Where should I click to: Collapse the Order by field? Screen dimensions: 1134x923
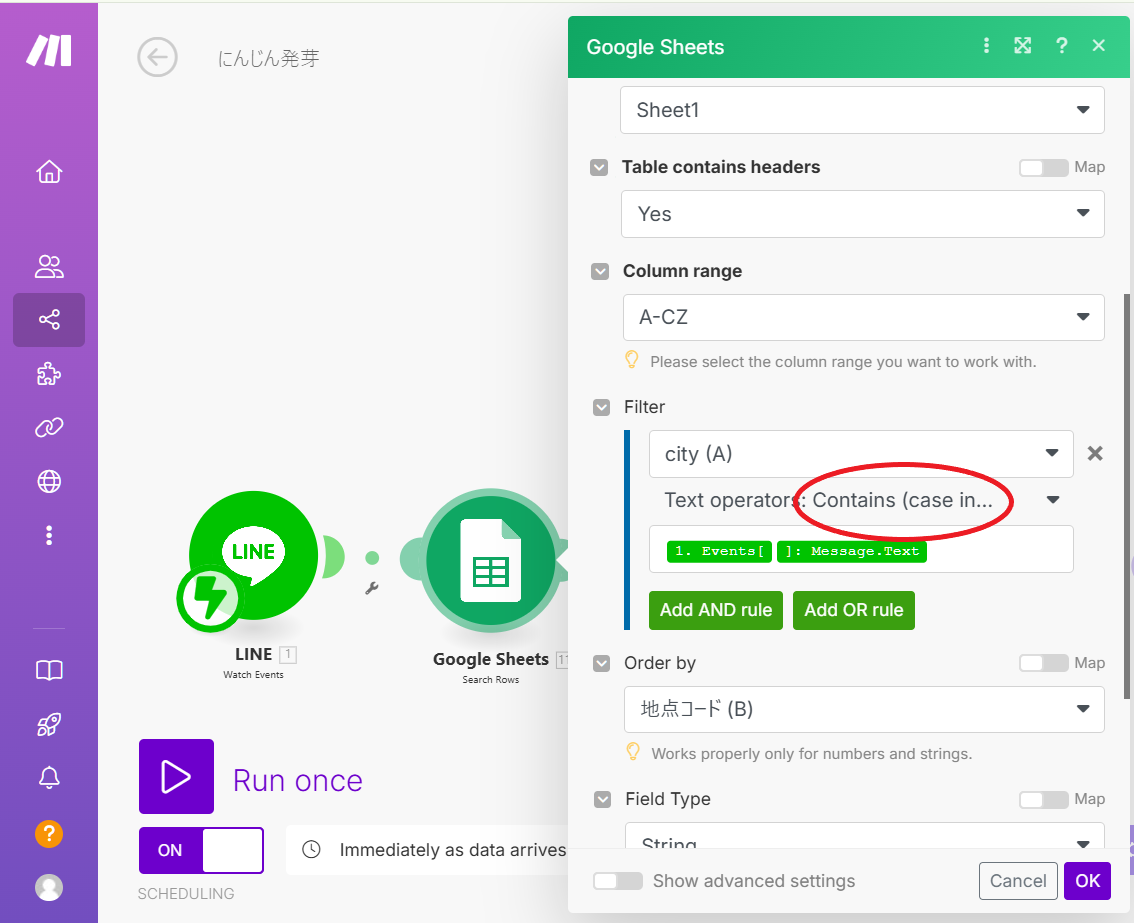coord(601,663)
